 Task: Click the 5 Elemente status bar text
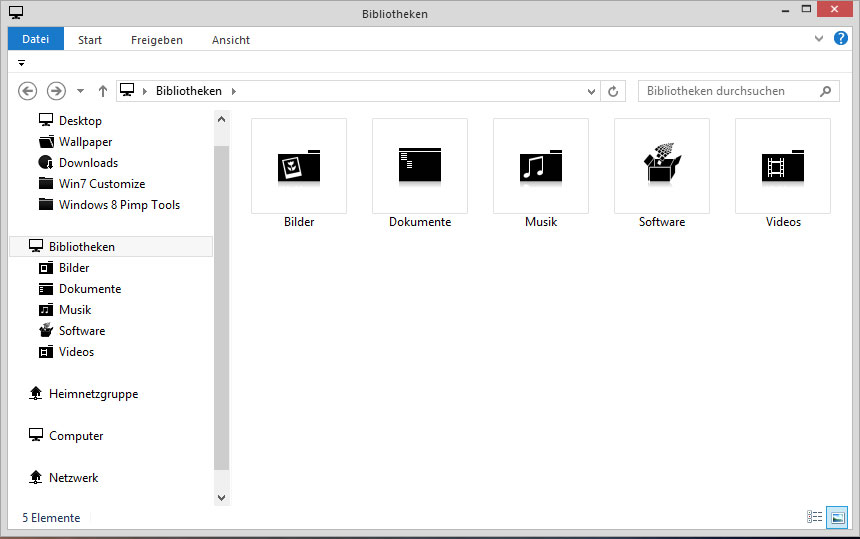(51, 518)
